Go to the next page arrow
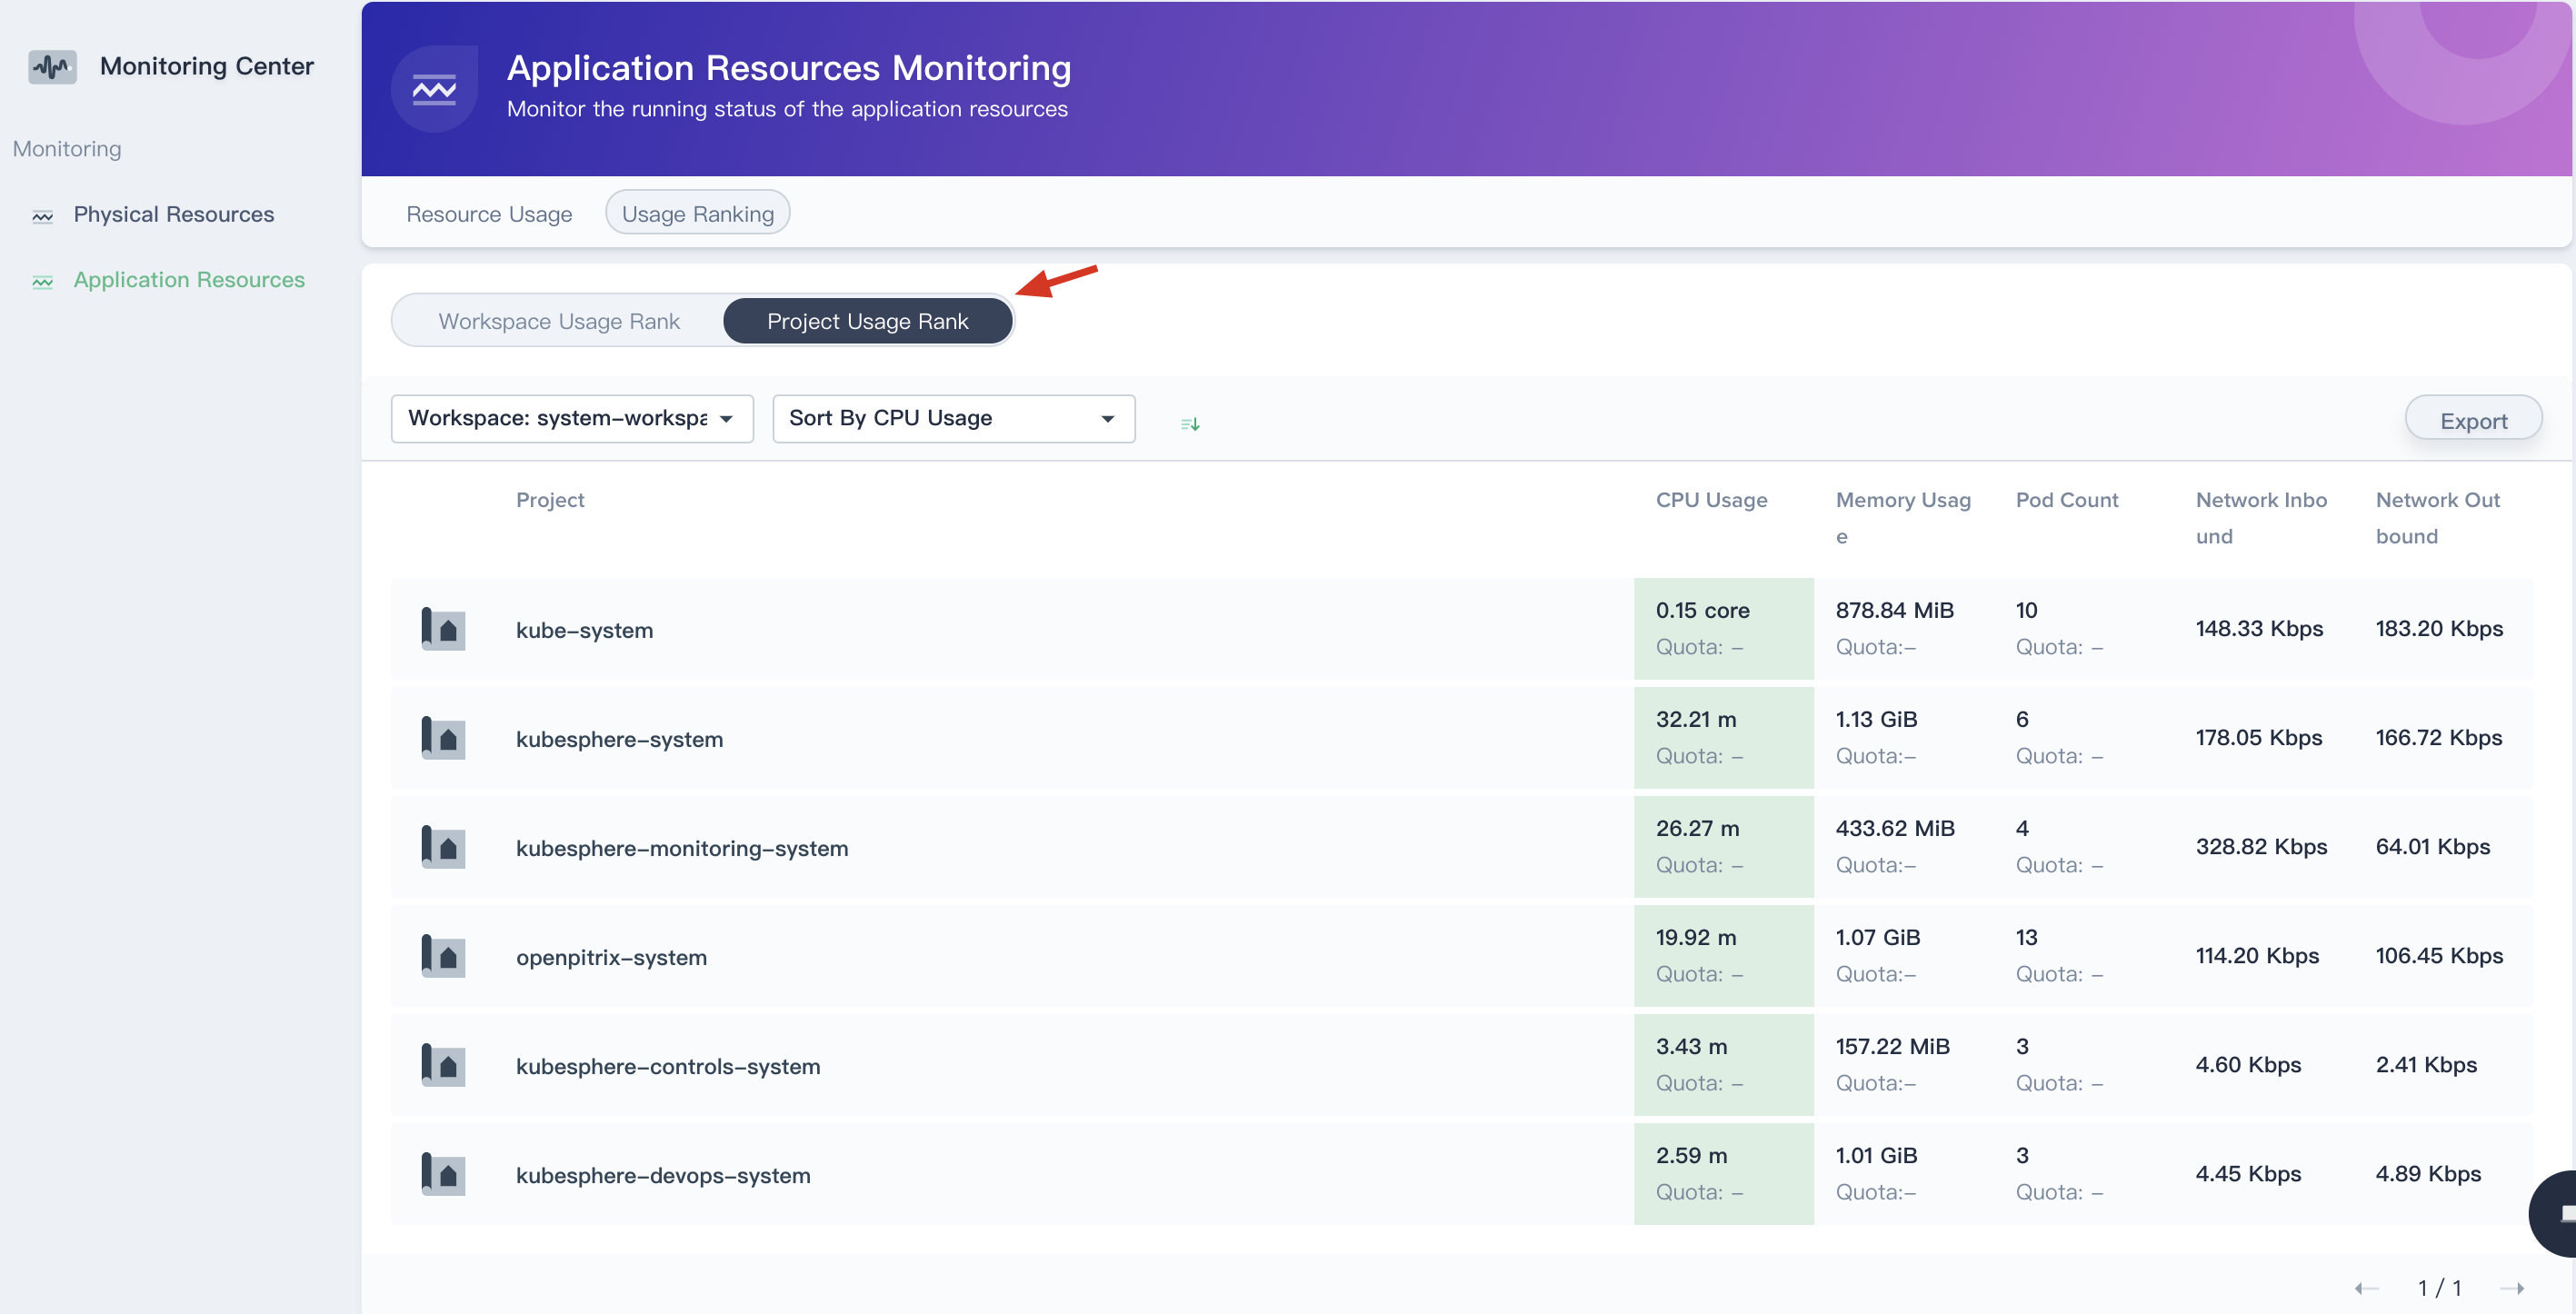Viewport: 2576px width, 1314px height. (x=2512, y=1288)
